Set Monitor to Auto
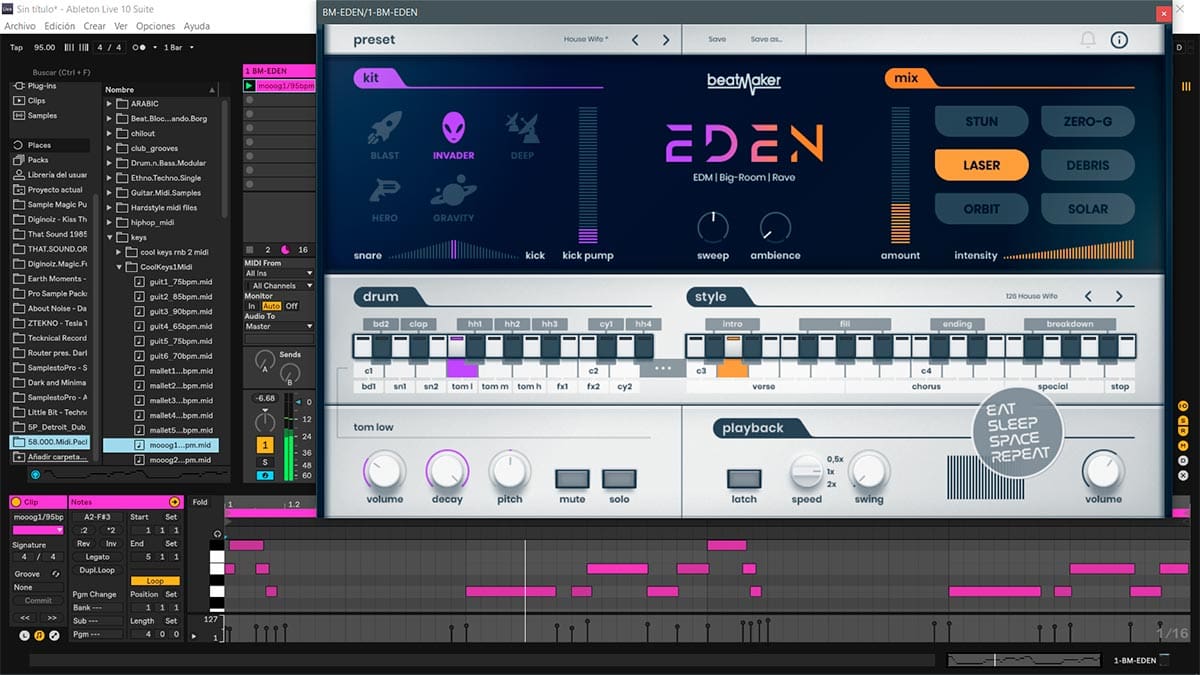 272,306
